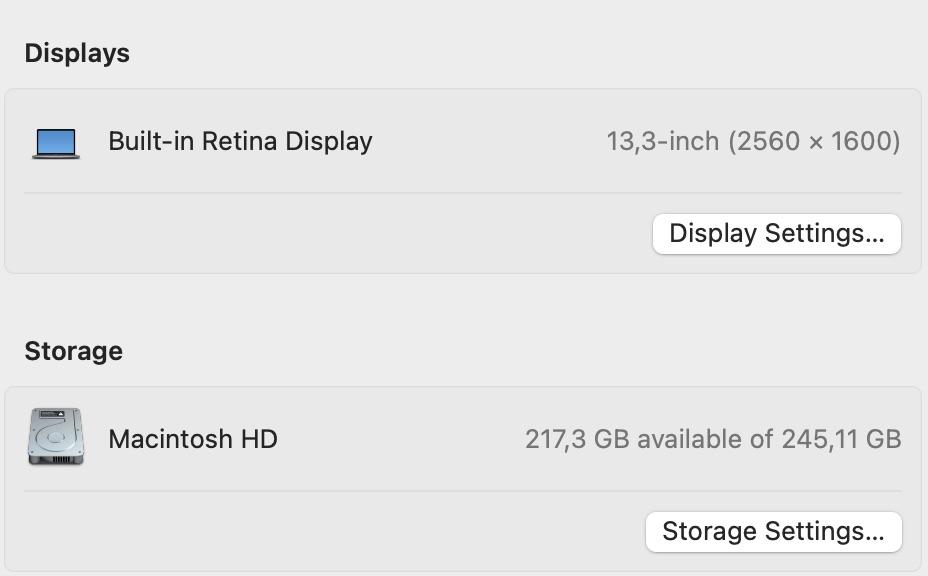Click the 13,3-inch resolution text
This screenshot has height=576, width=928.
(755, 140)
